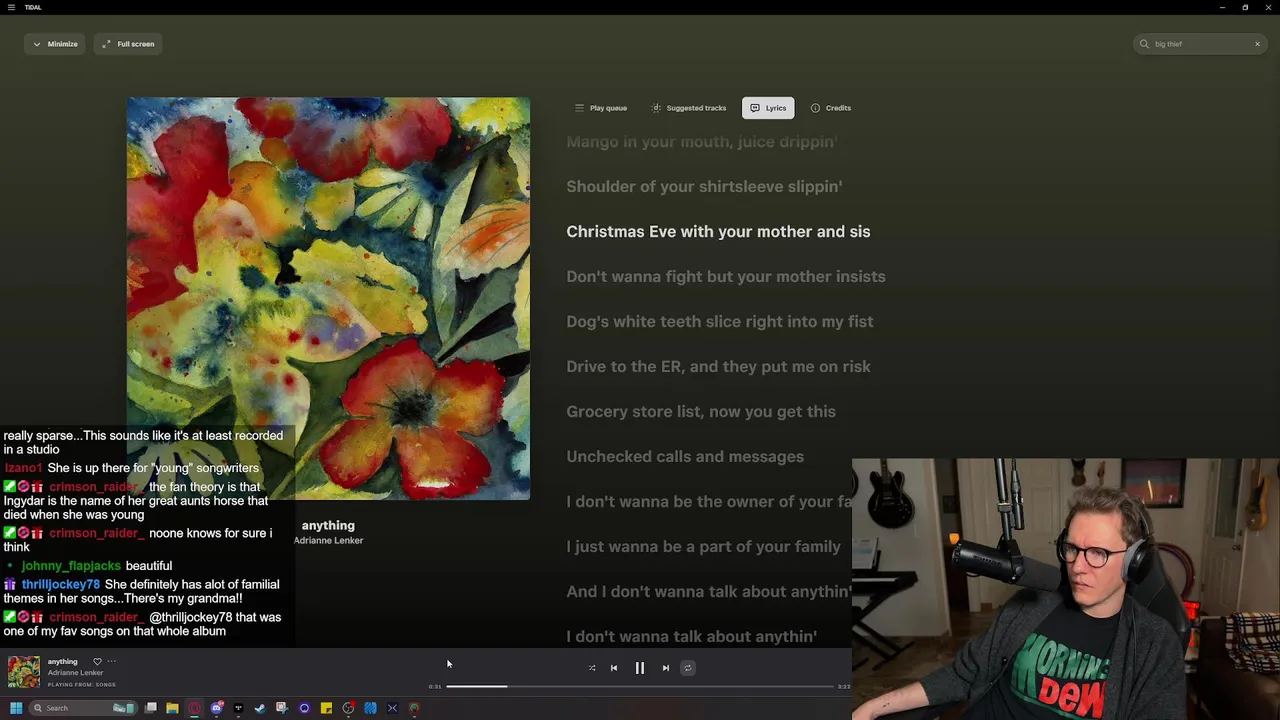
Task: Open Steam from the taskbar
Action: click(260, 708)
